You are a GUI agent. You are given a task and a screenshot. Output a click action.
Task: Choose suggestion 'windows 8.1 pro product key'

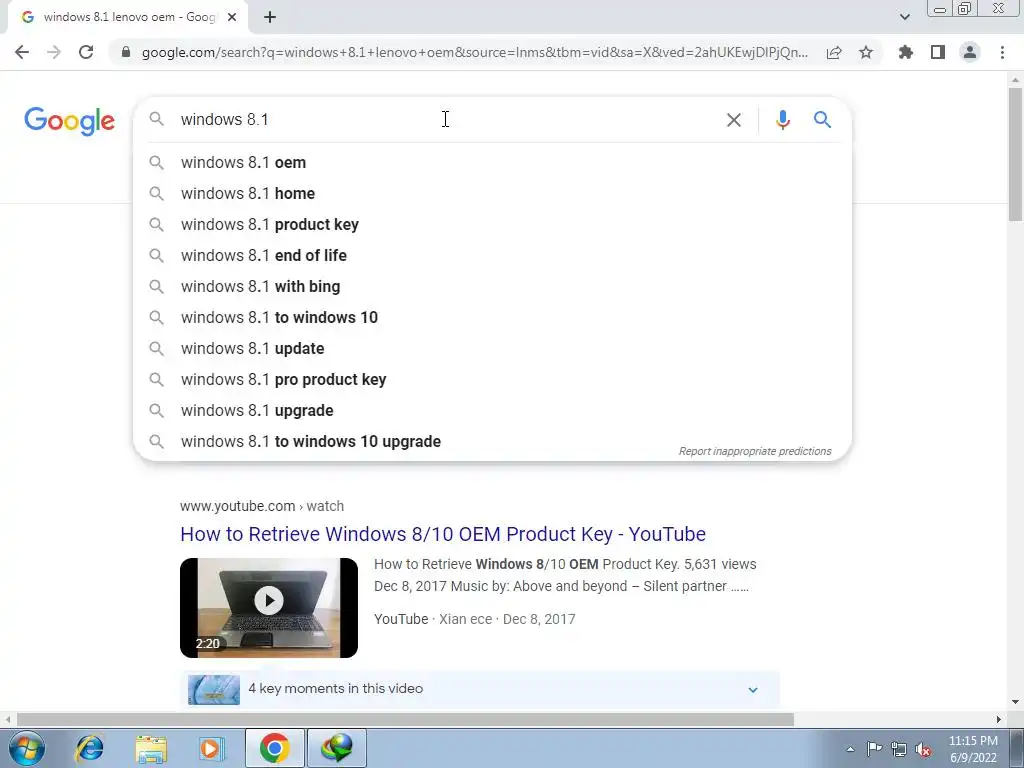(x=492, y=379)
